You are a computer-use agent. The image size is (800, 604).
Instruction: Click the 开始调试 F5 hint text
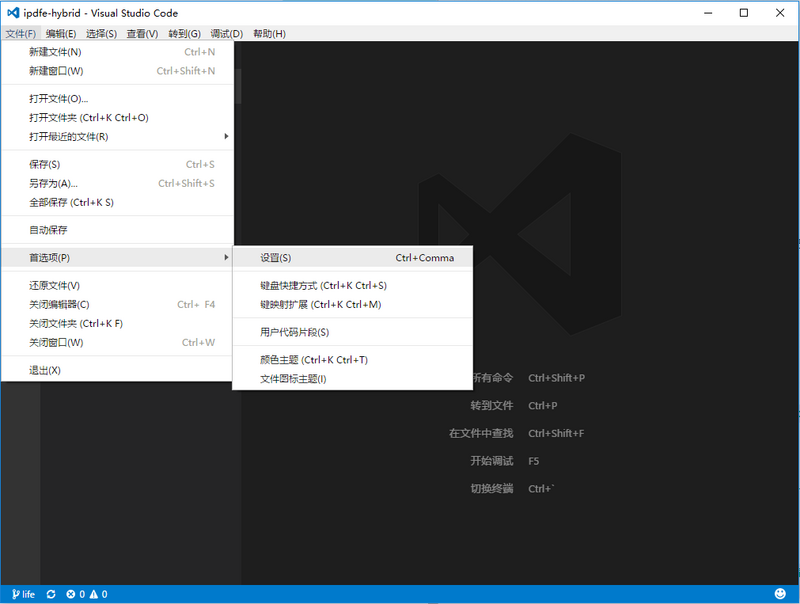click(x=505, y=461)
